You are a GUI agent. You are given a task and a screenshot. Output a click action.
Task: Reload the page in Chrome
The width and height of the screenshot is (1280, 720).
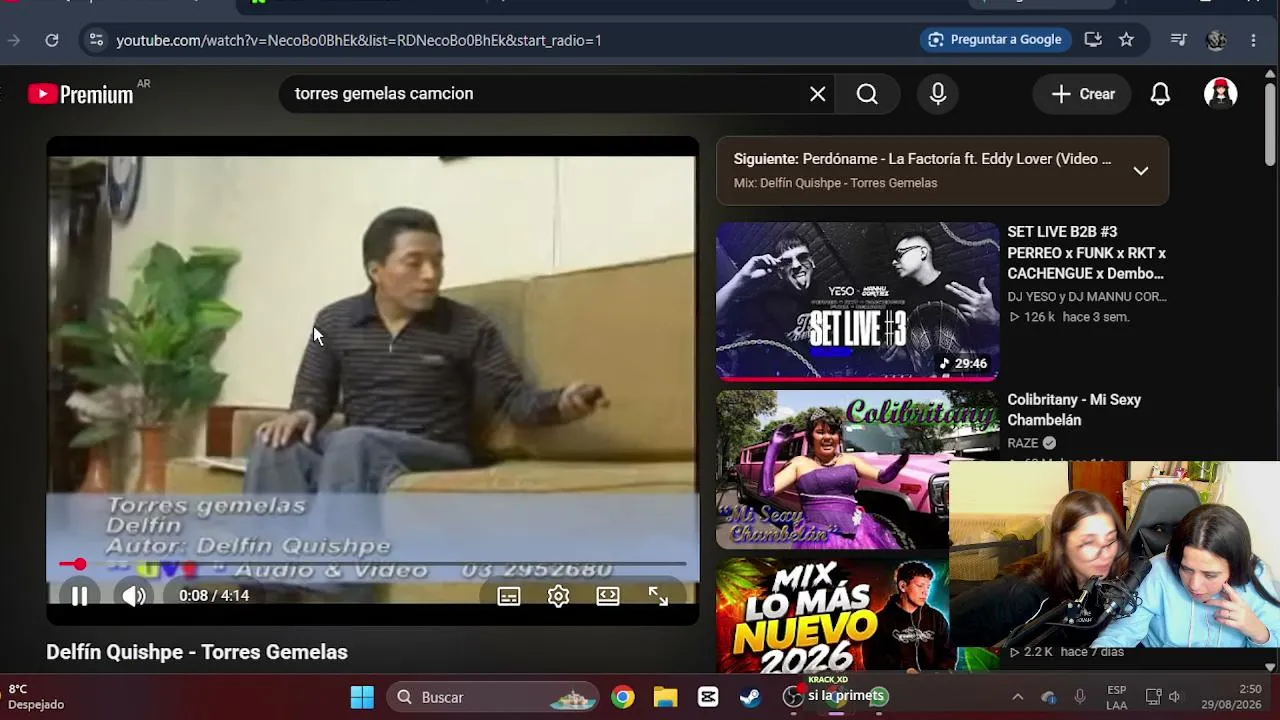pyautogui.click(x=52, y=40)
